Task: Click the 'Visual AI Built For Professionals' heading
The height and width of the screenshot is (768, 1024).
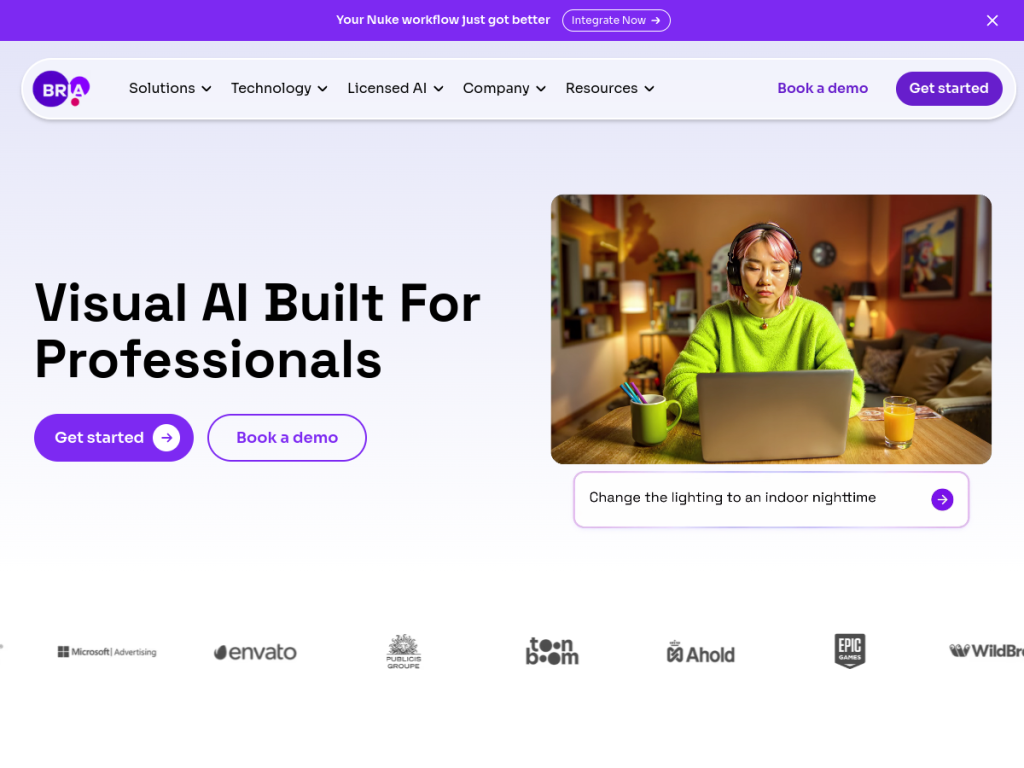Action: 257,331
